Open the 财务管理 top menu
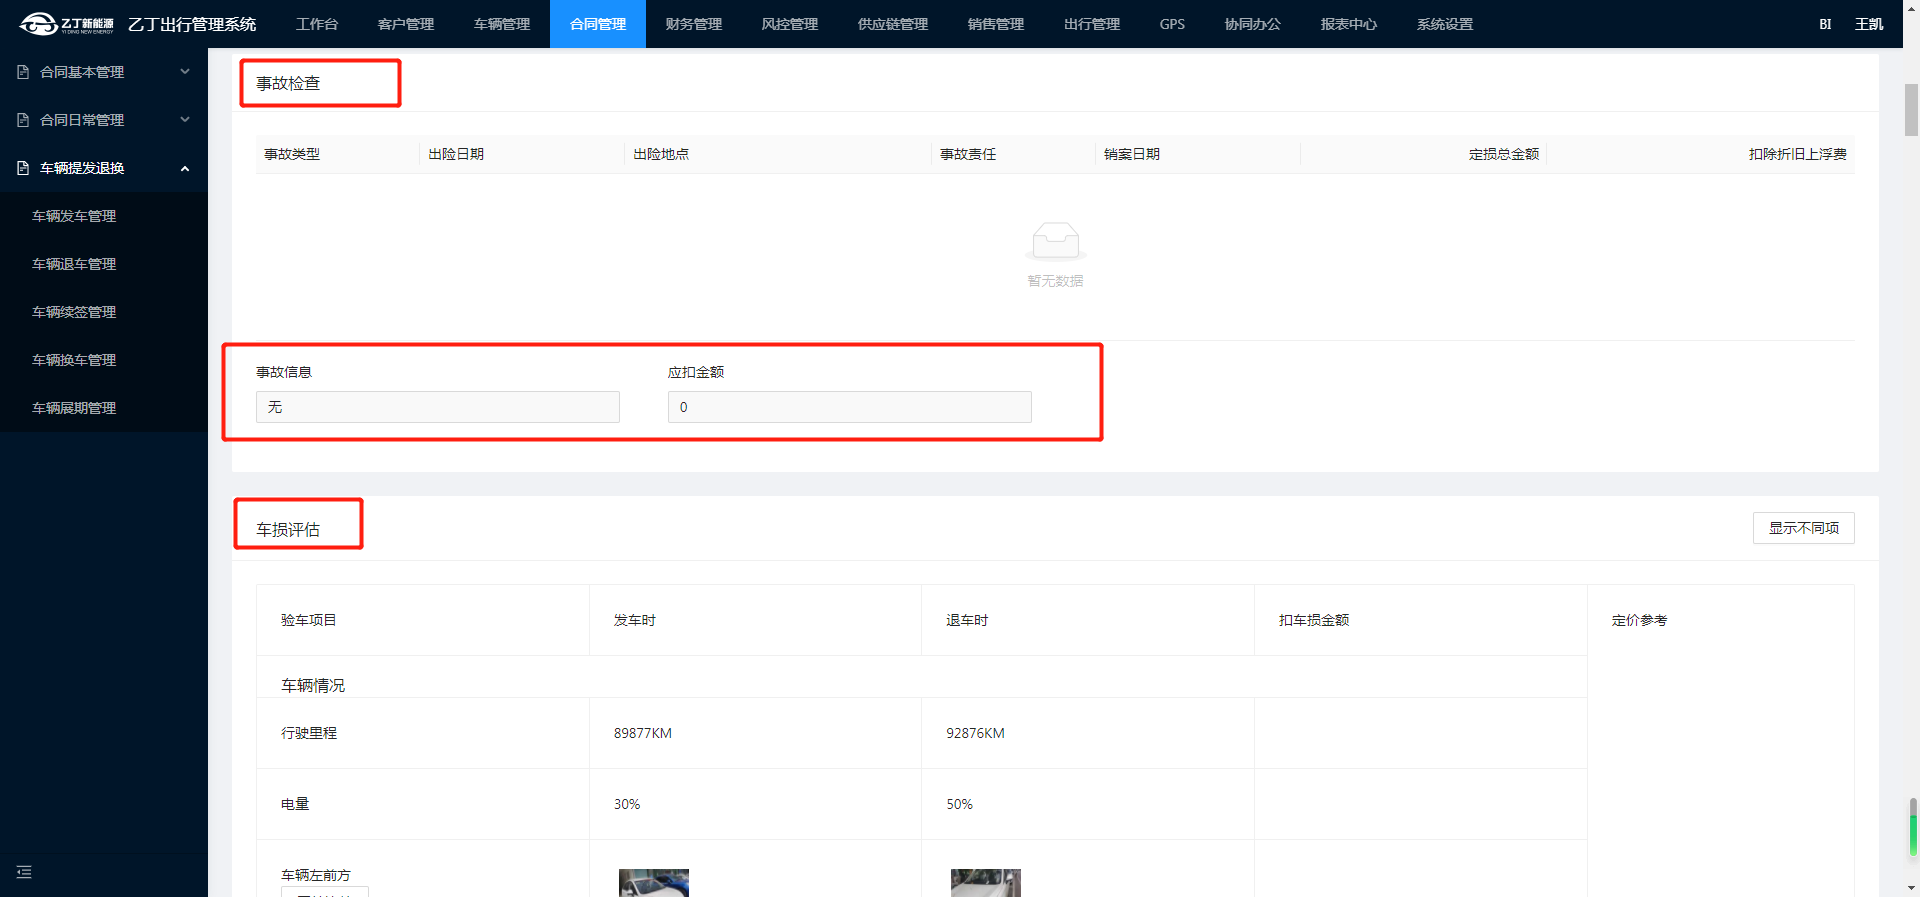 click(694, 24)
